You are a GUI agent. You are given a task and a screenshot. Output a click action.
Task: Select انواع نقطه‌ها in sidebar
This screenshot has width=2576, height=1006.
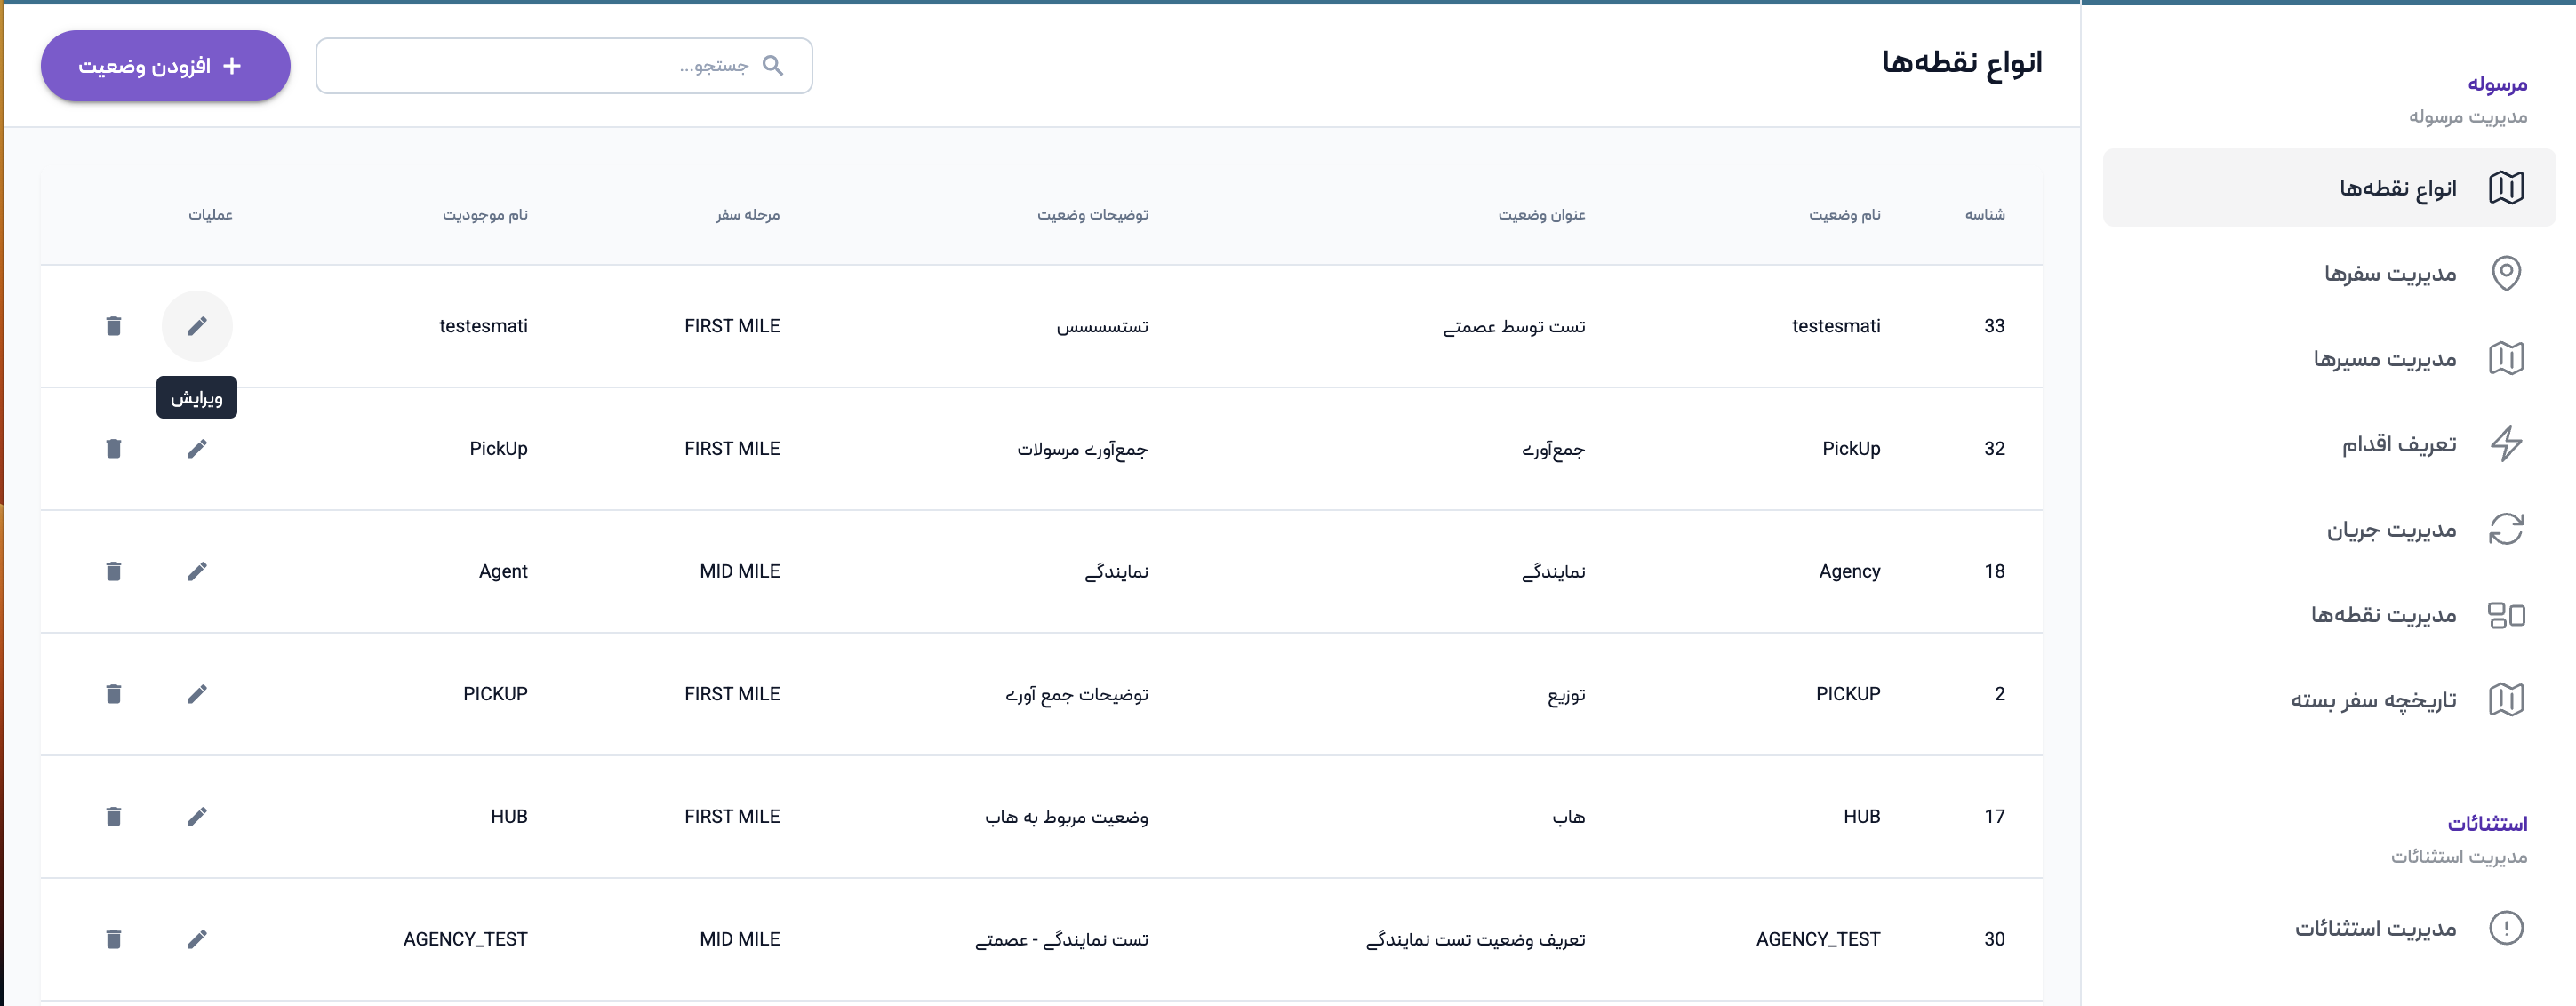2397,188
